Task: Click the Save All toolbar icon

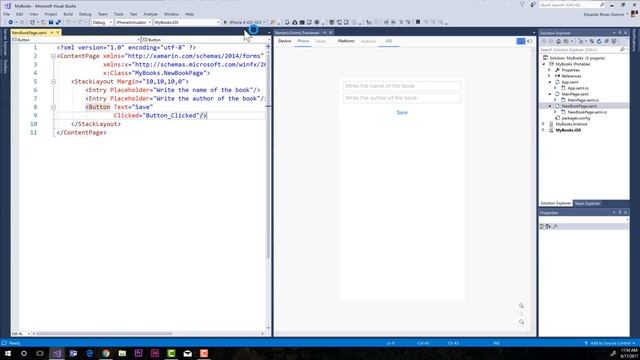Action: (x=58, y=22)
